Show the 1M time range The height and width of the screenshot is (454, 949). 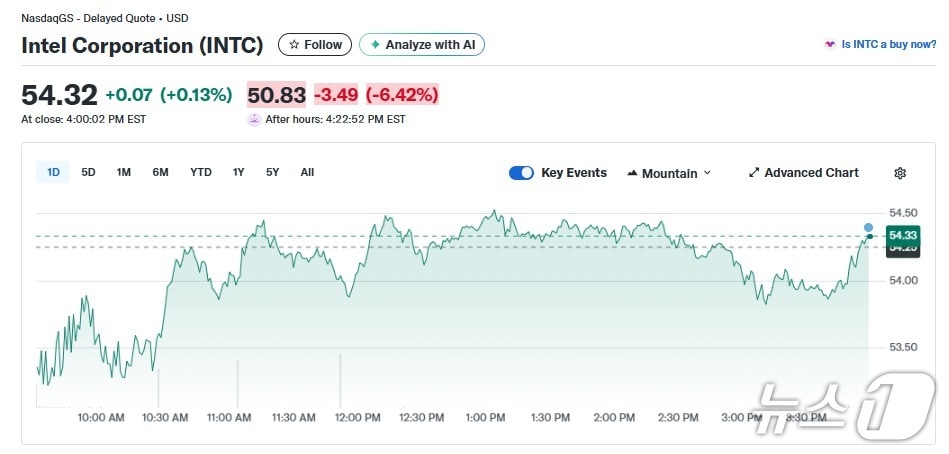click(123, 172)
